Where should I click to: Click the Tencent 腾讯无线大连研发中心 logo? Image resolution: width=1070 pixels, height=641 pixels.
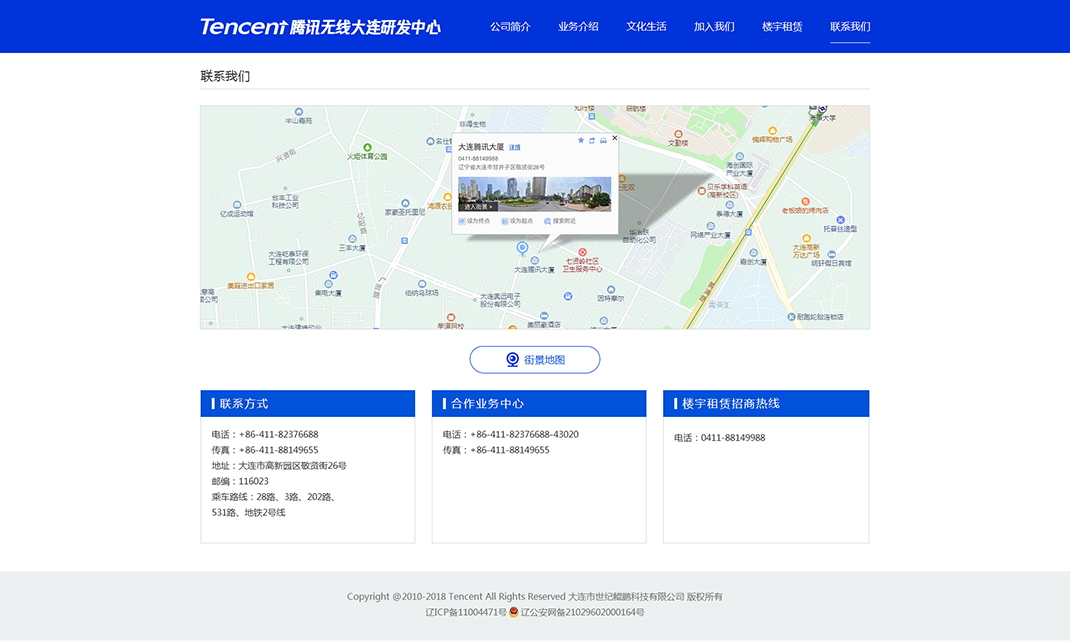(320, 27)
